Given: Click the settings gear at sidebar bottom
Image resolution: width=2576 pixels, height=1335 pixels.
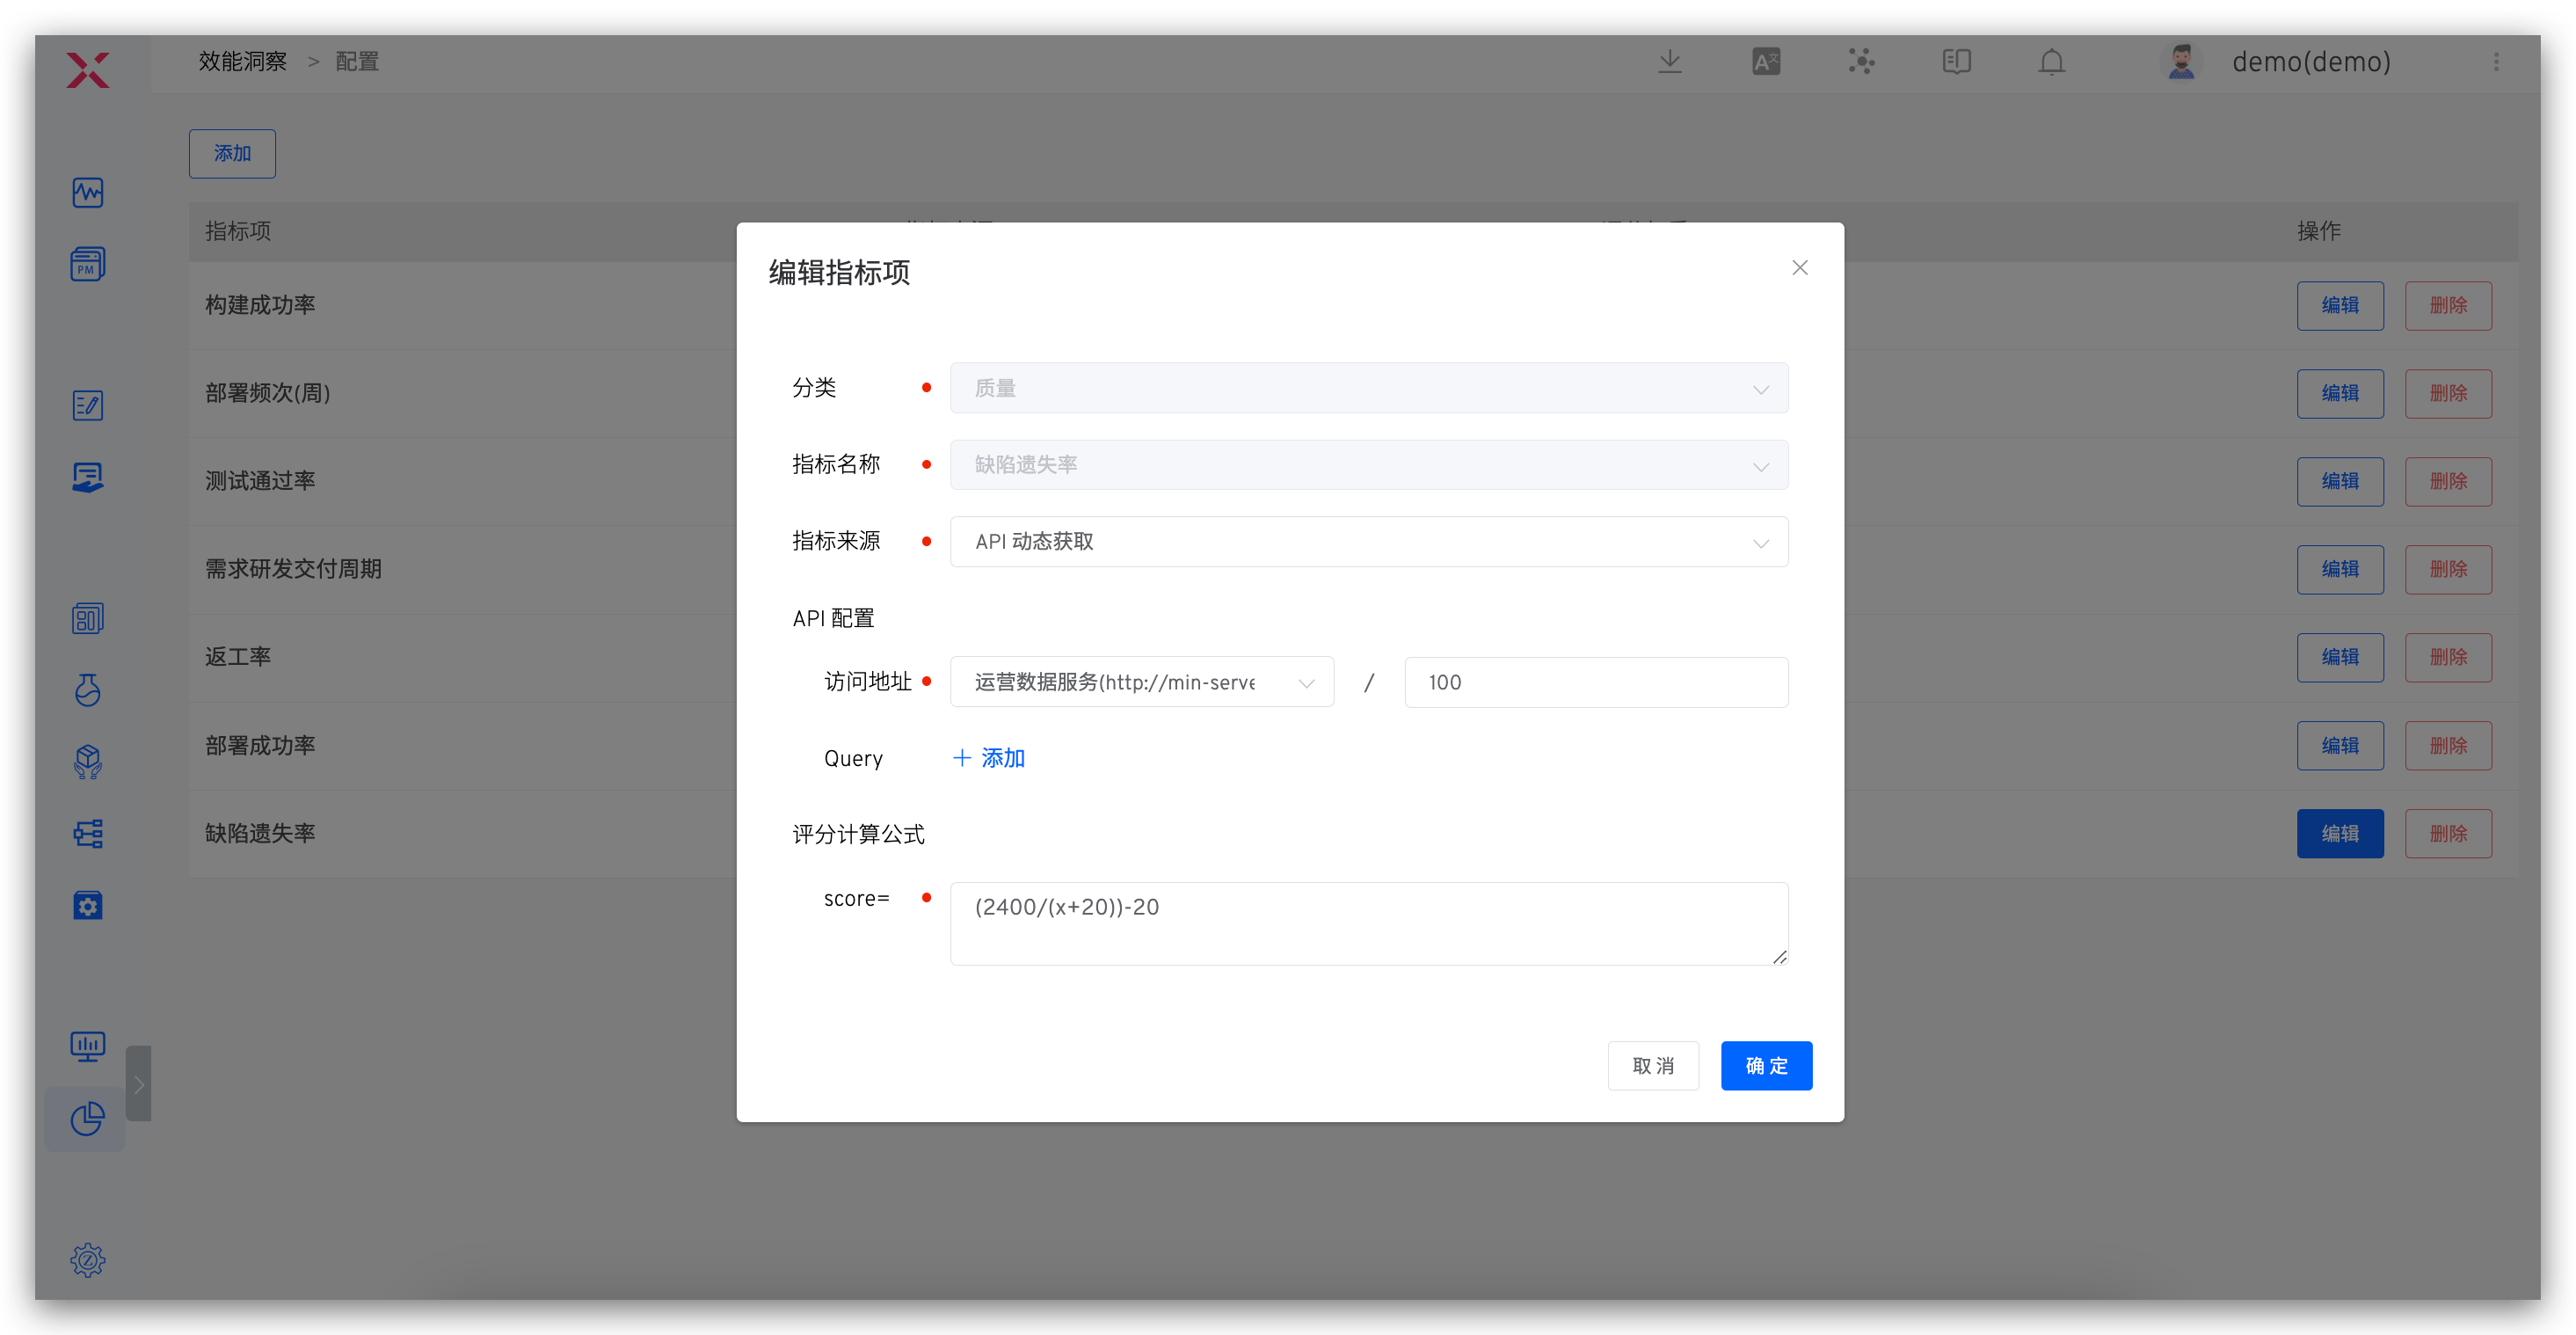Looking at the screenshot, I should (88, 1260).
